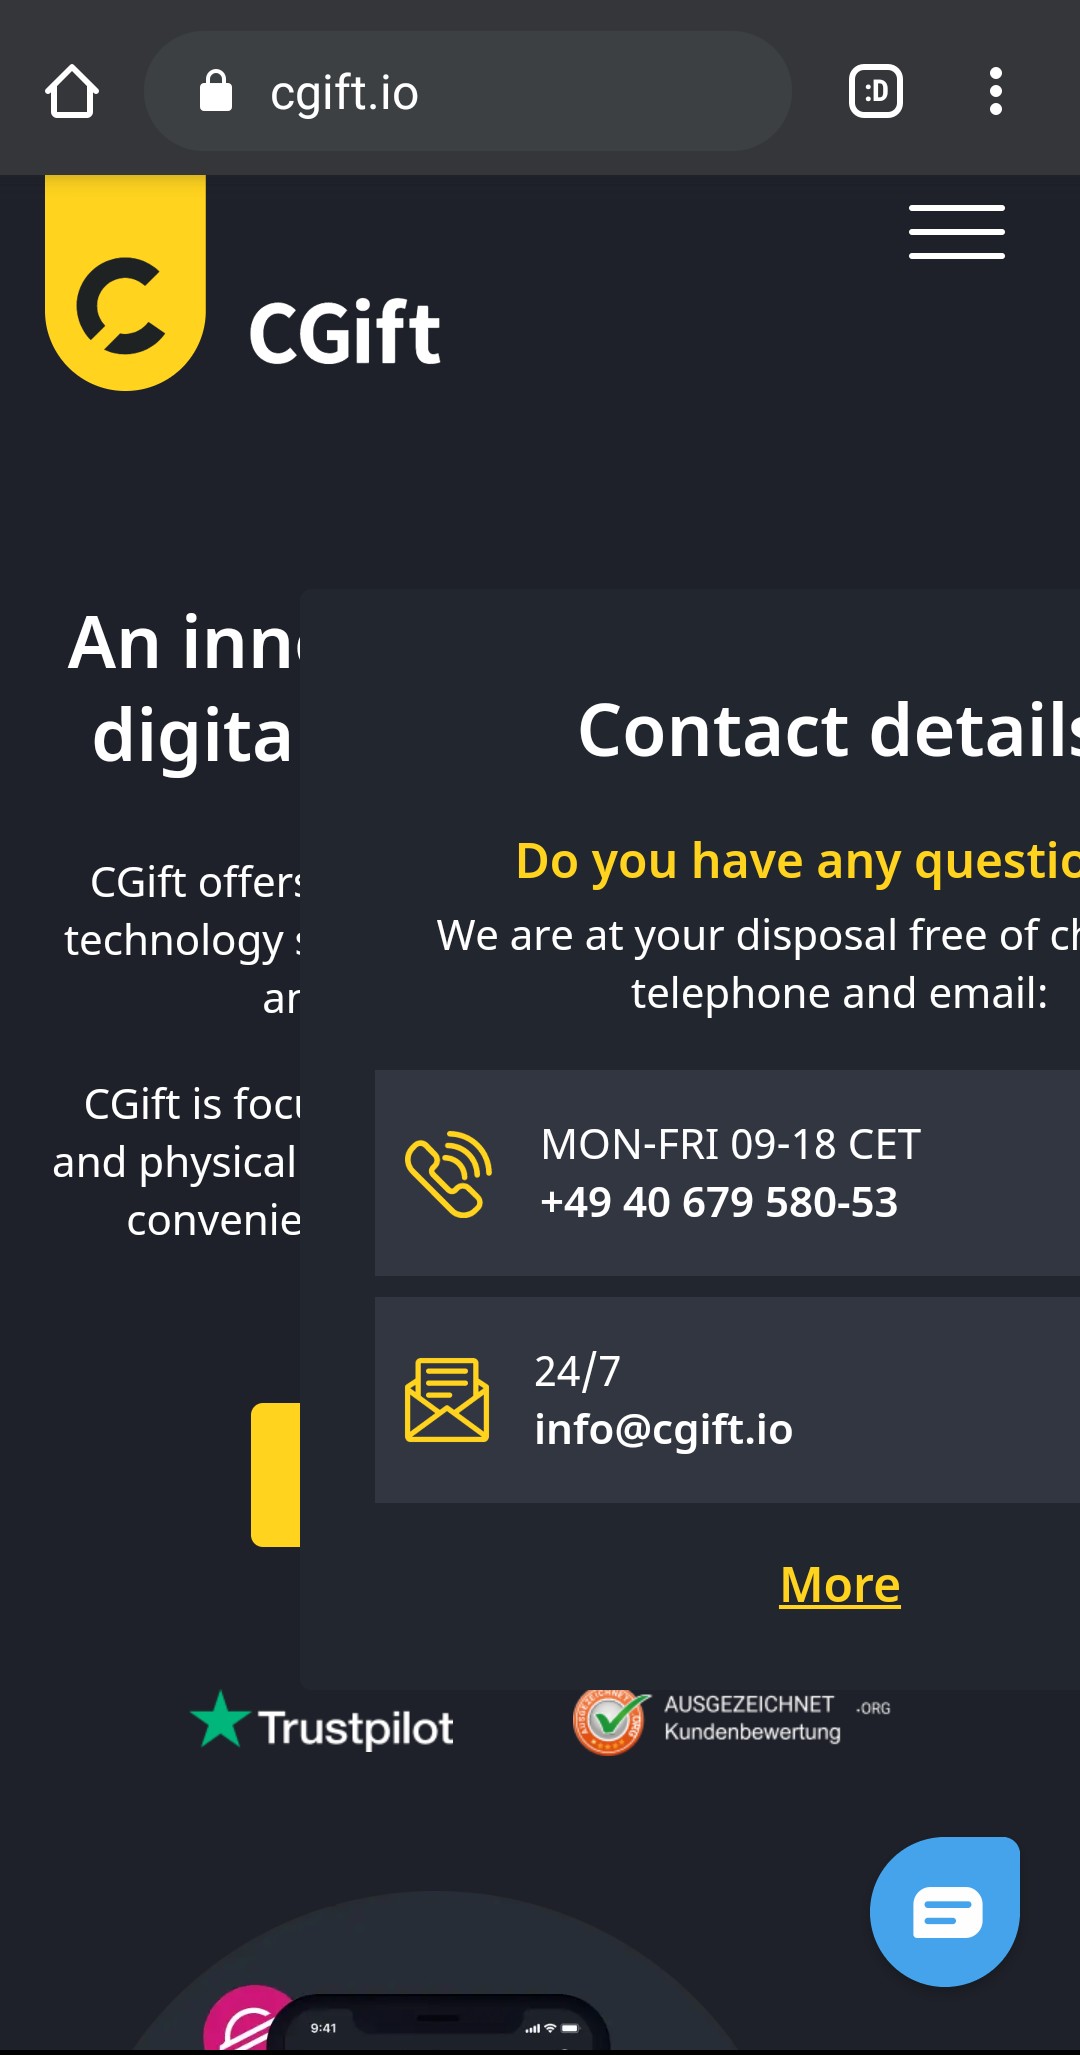
Task: Click the CGift brand name text
Action: 344,334
